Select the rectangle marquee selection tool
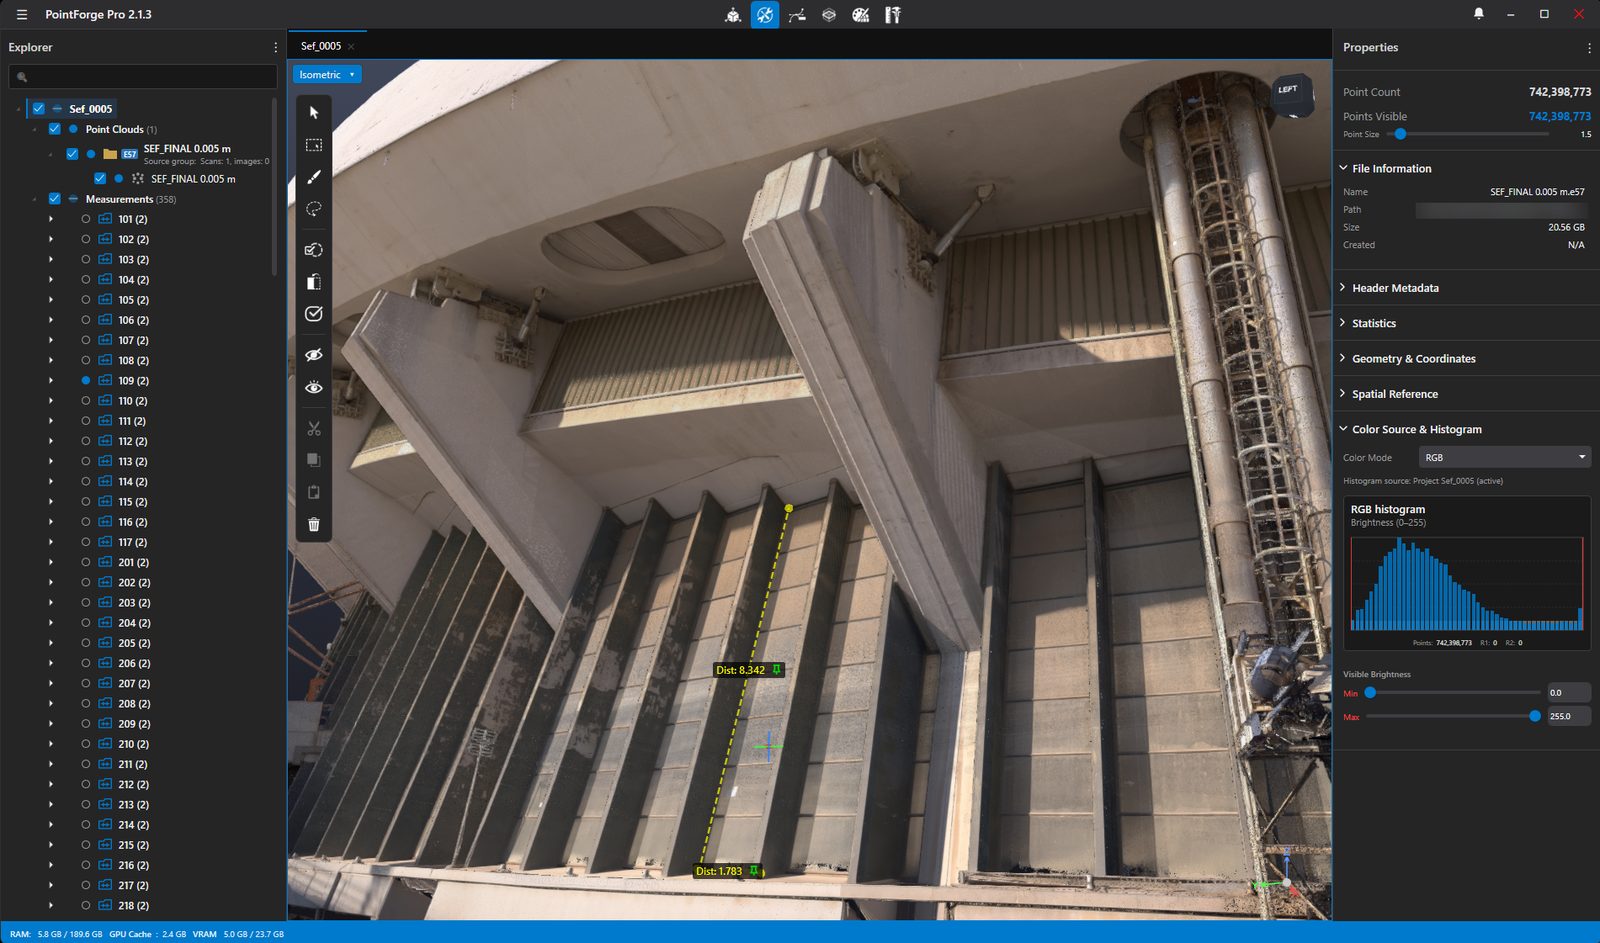This screenshot has height=943, width=1600. tap(314, 145)
